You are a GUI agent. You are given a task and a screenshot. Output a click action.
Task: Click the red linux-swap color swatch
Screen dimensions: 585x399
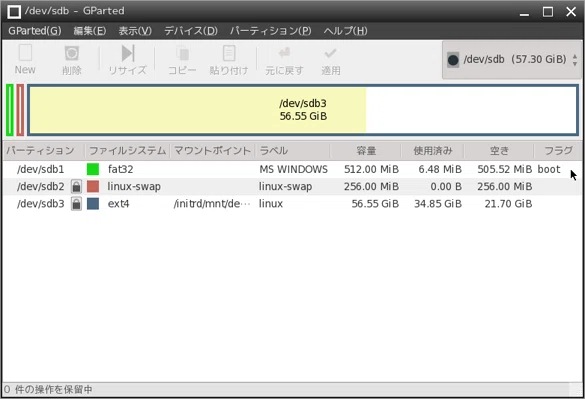93,186
